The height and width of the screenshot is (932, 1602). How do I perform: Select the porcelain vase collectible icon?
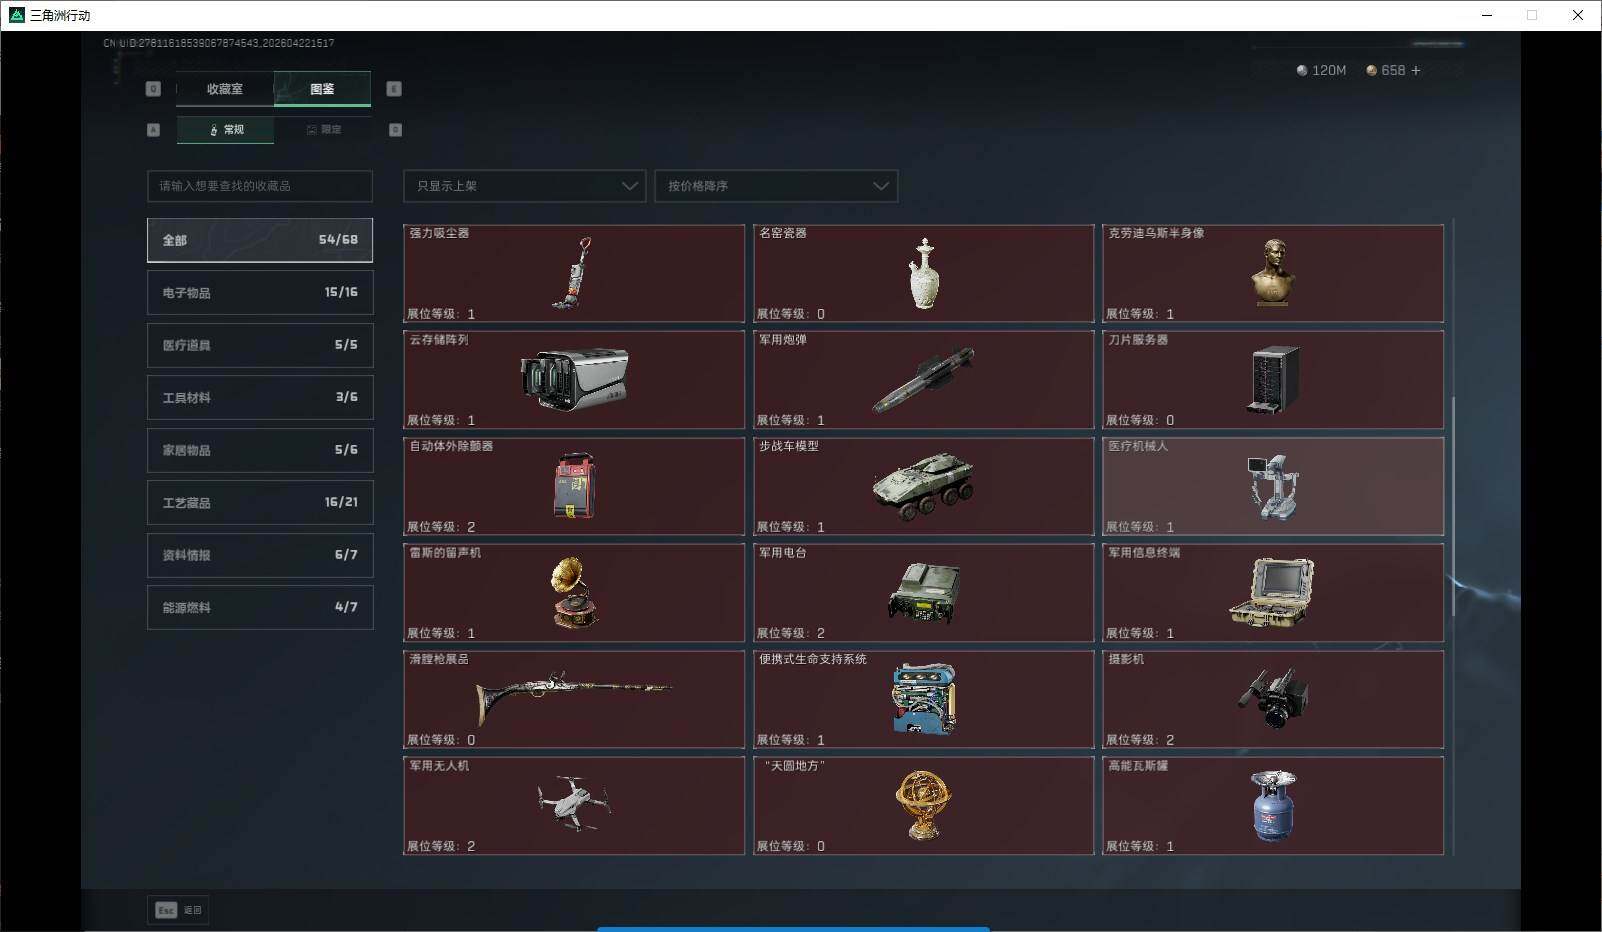[x=923, y=273]
